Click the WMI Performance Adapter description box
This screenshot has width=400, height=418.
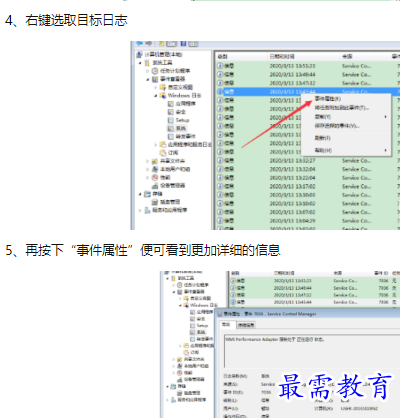(x=312, y=351)
